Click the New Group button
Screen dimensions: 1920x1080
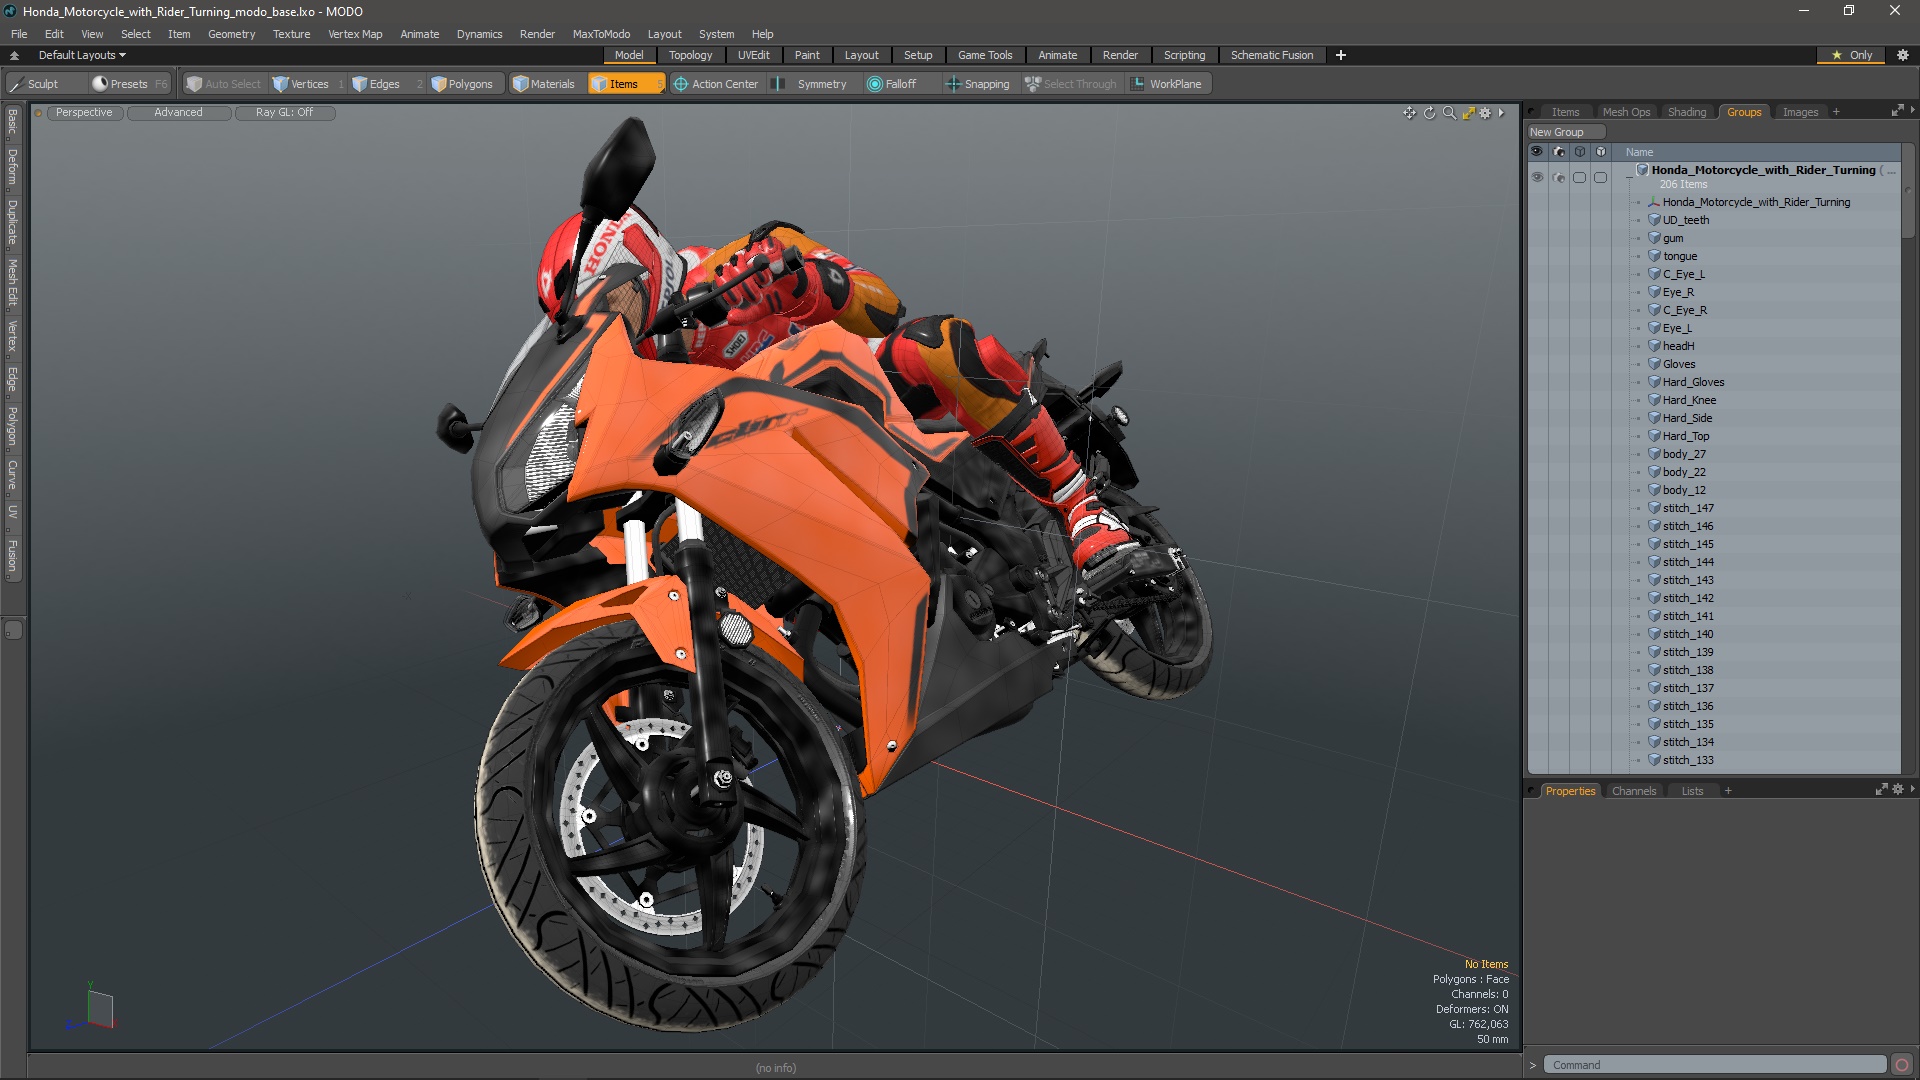pos(1557,132)
